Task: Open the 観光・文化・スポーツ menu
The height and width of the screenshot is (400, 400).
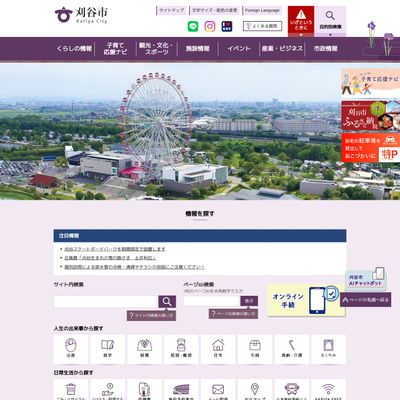Action: [x=156, y=49]
